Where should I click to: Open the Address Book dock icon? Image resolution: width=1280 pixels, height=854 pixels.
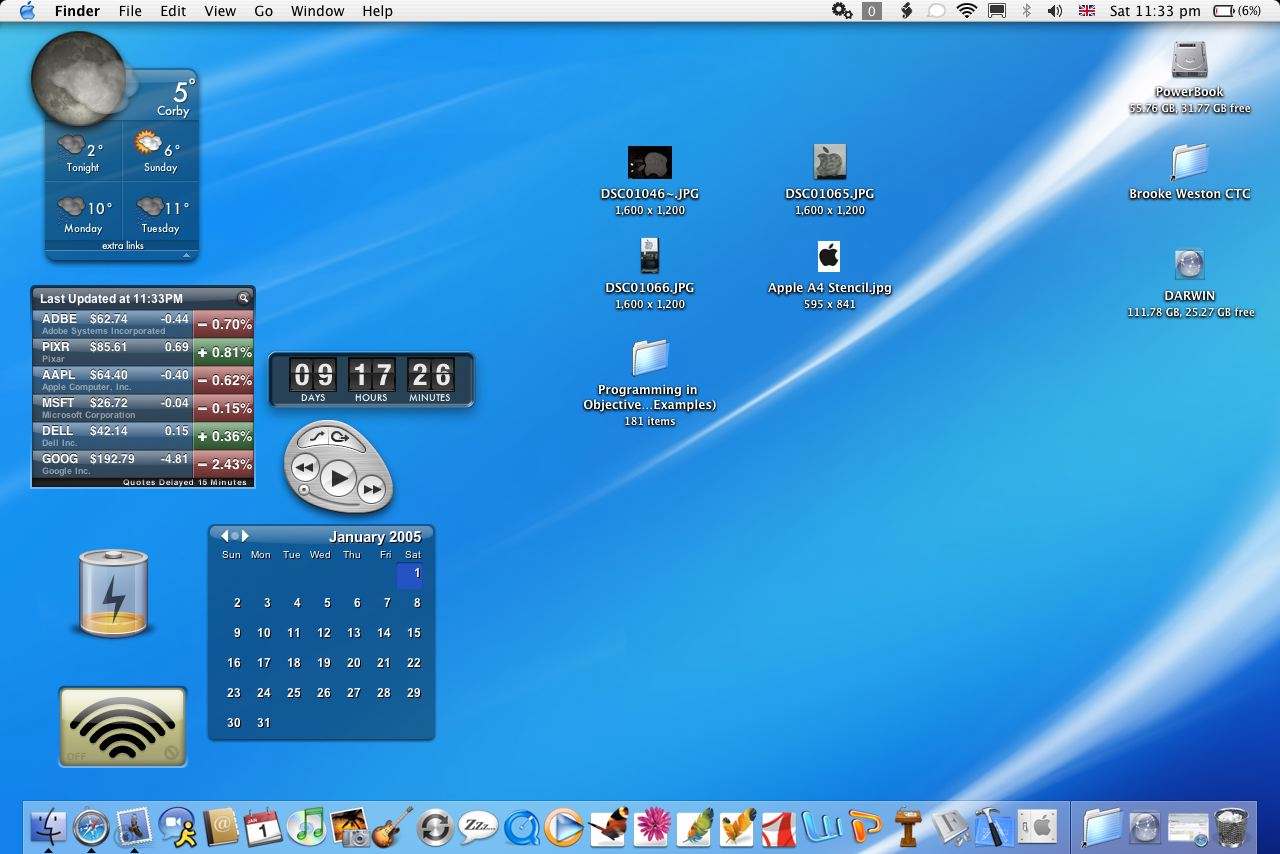tap(221, 827)
